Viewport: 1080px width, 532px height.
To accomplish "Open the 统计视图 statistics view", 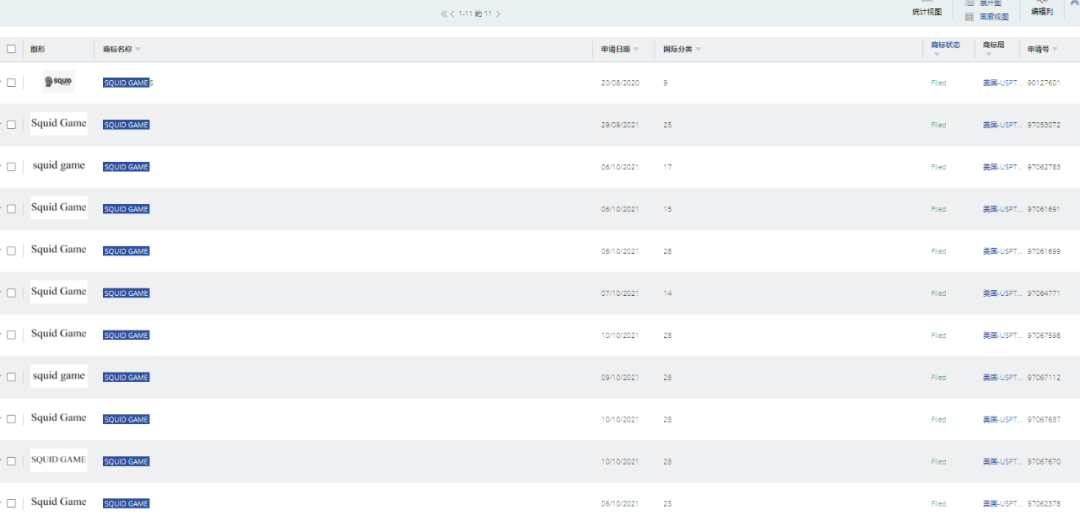I will coord(926,12).
